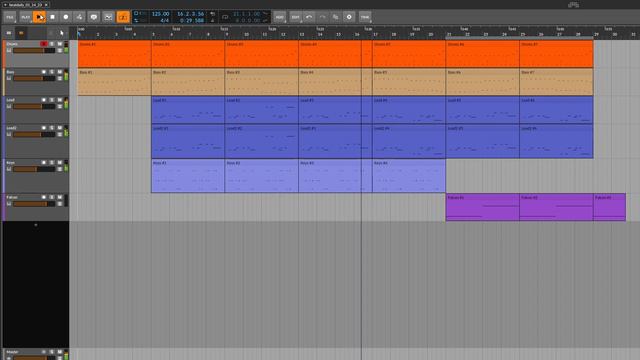Select the project tab at top left
This screenshot has height=360, width=640.
point(25,4)
